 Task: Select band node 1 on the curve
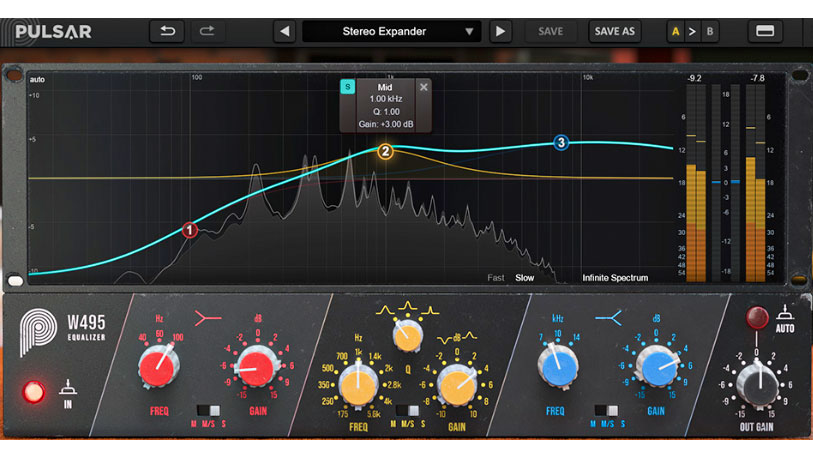click(190, 230)
